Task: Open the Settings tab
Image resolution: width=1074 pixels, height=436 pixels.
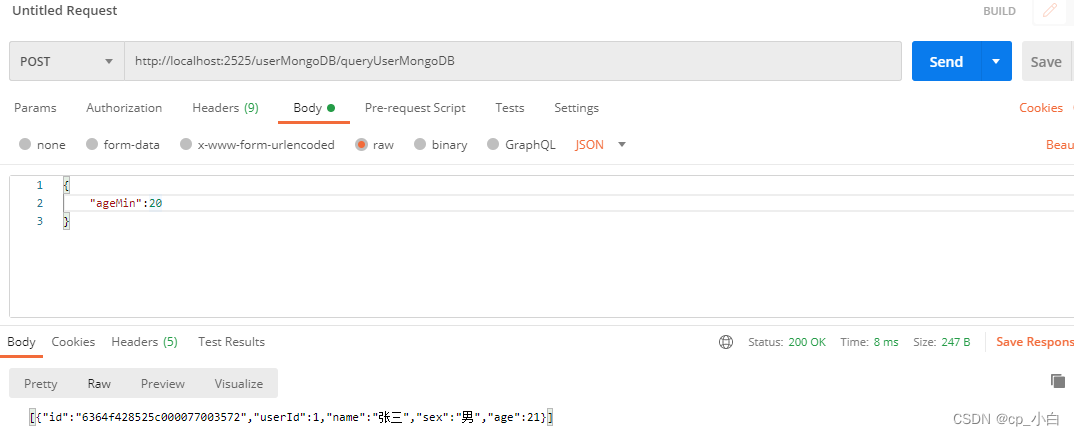Action: (576, 107)
